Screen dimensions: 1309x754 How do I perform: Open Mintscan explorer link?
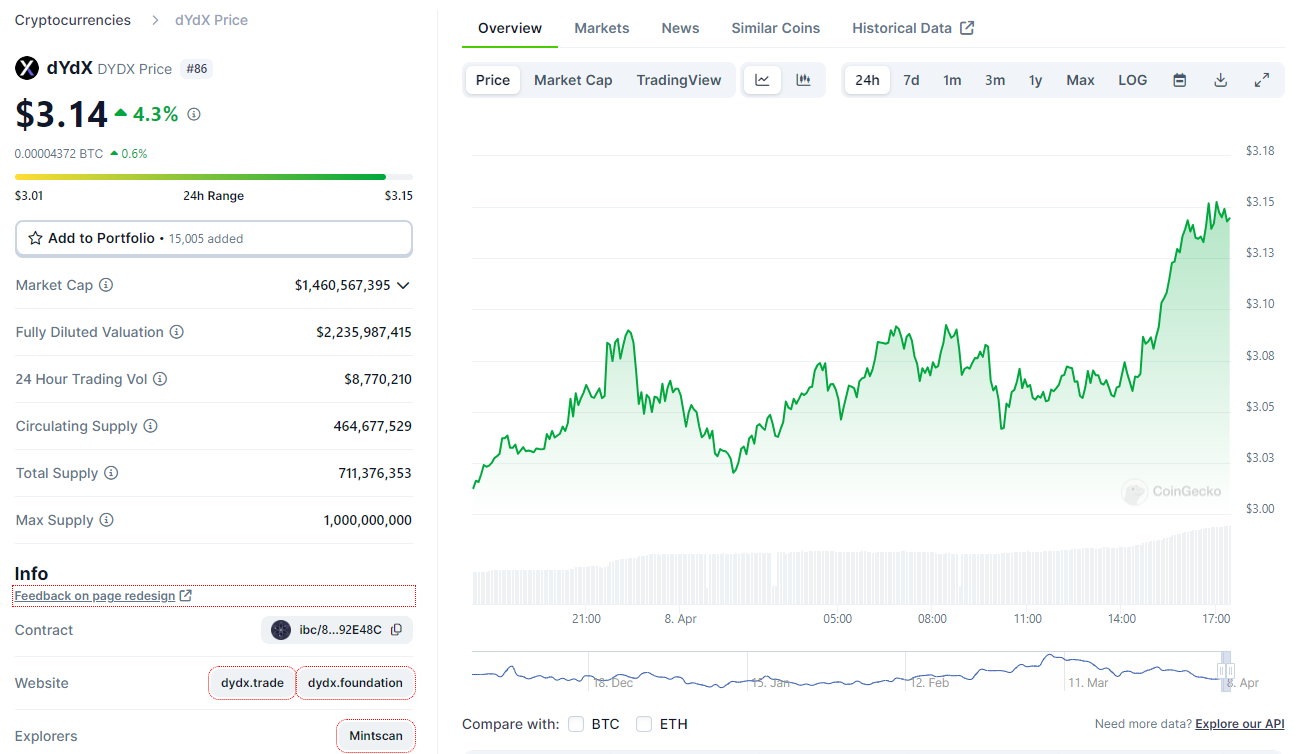(376, 736)
